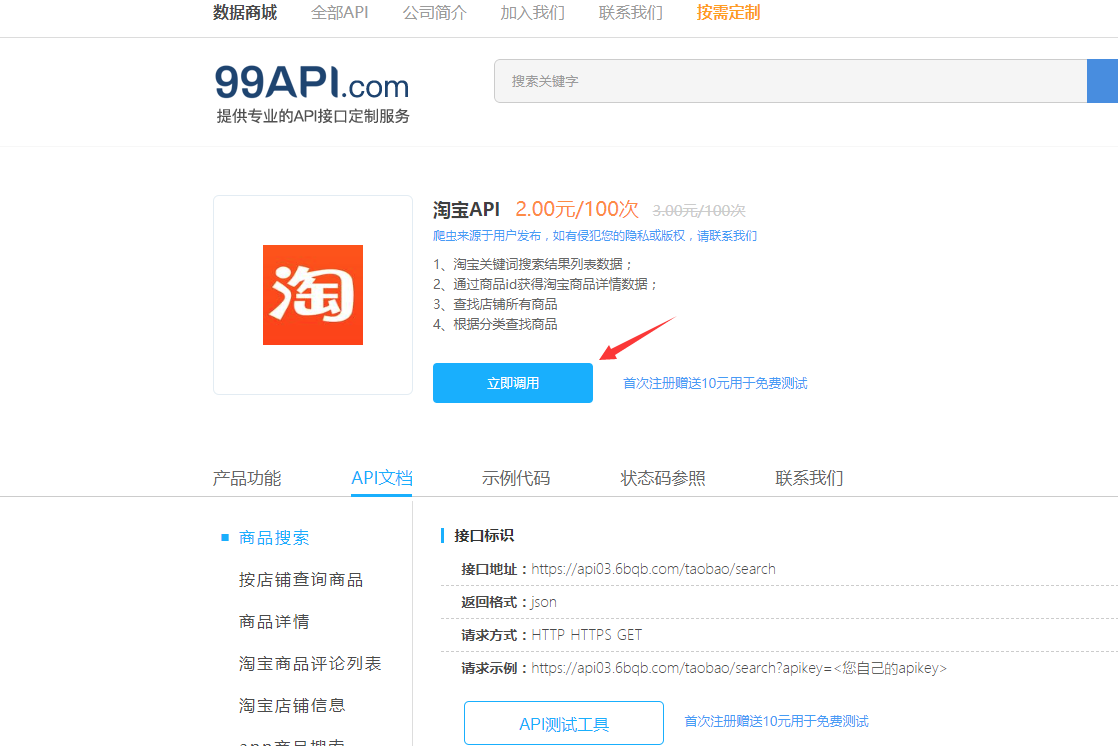Click the 返回格式 json value
The height and width of the screenshot is (746, 1118).
(x=543, y=602)
